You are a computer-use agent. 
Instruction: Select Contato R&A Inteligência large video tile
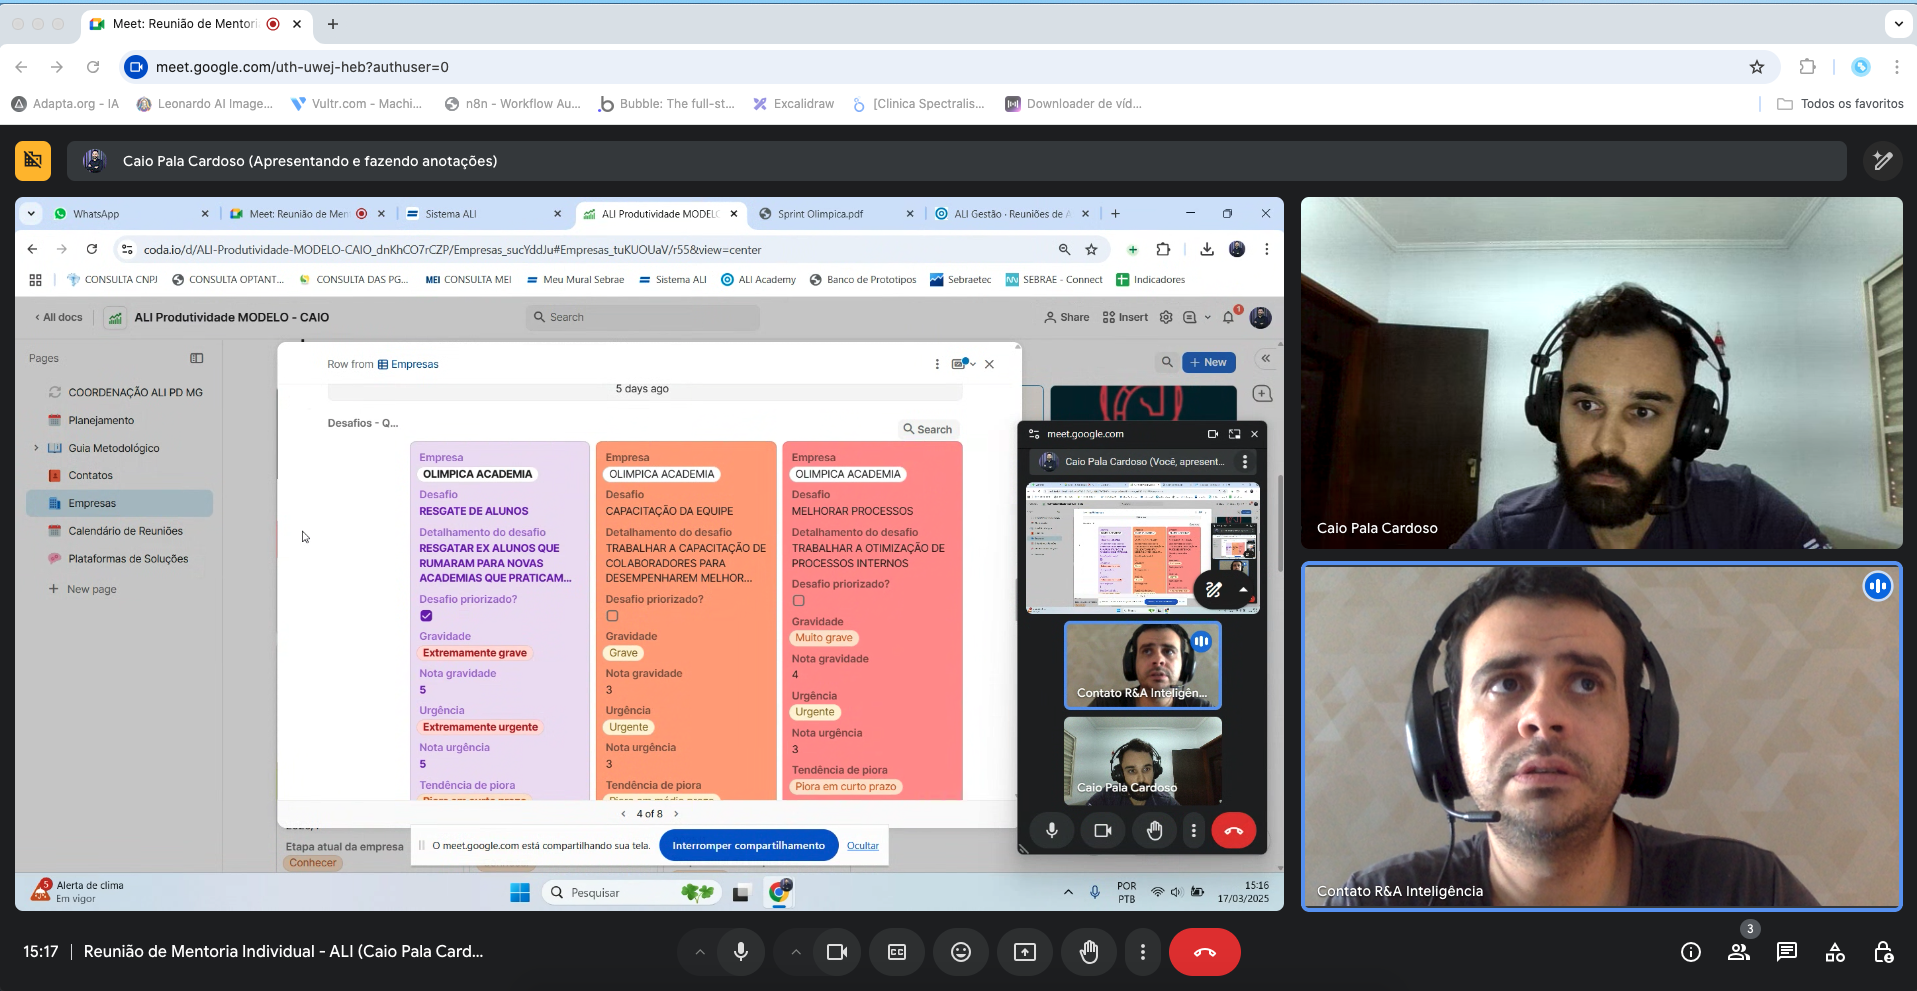point(1602,737)
